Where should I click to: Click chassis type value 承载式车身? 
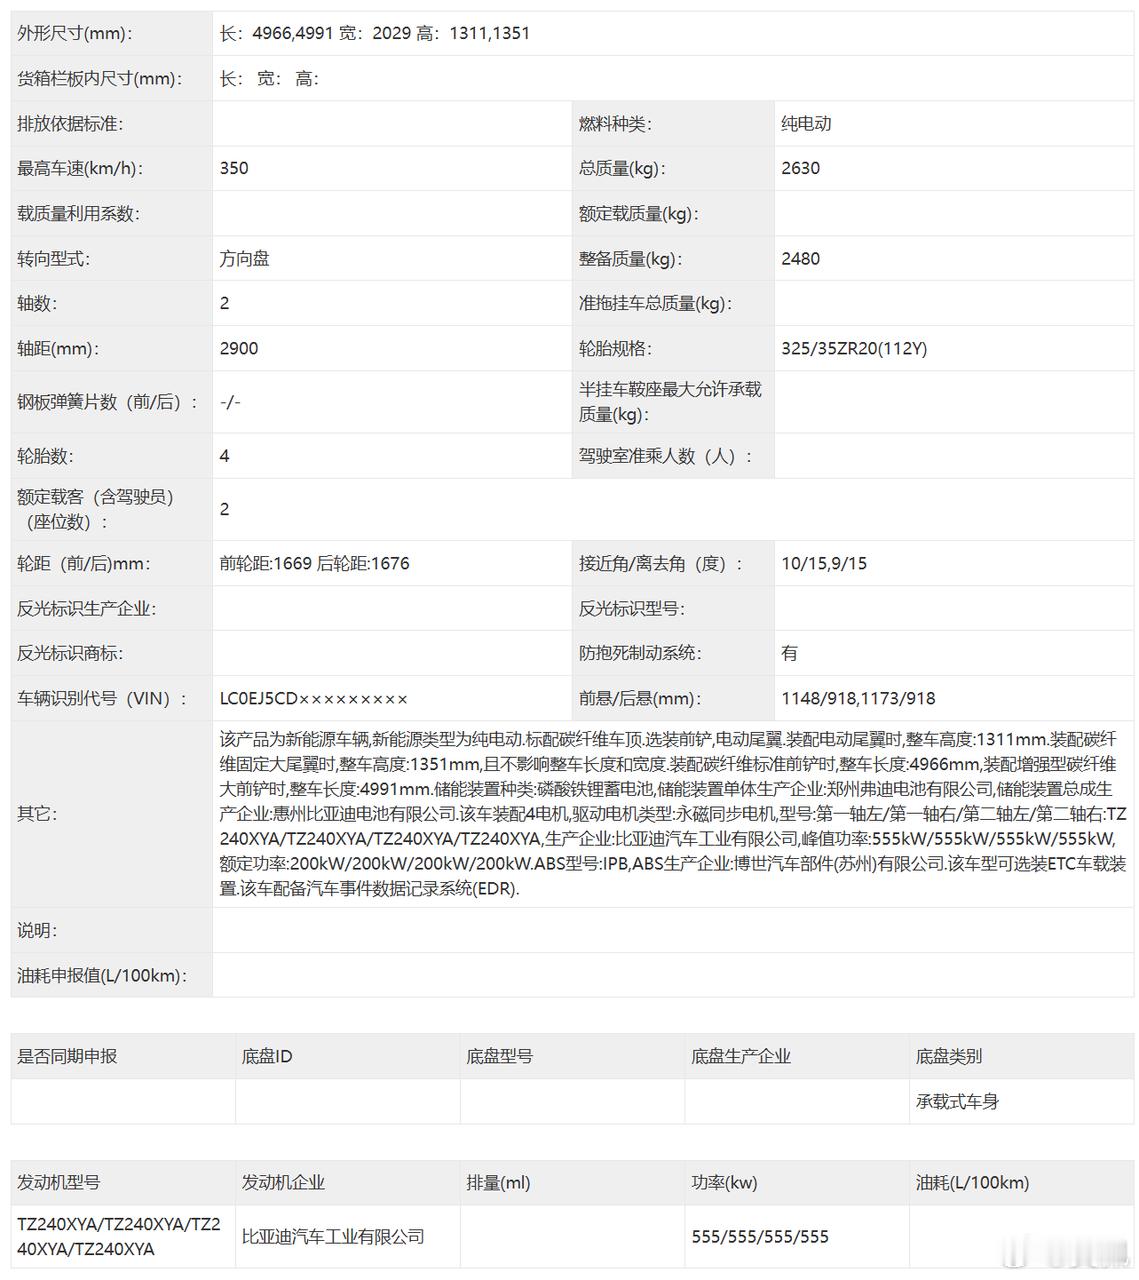coord(957,1101)
